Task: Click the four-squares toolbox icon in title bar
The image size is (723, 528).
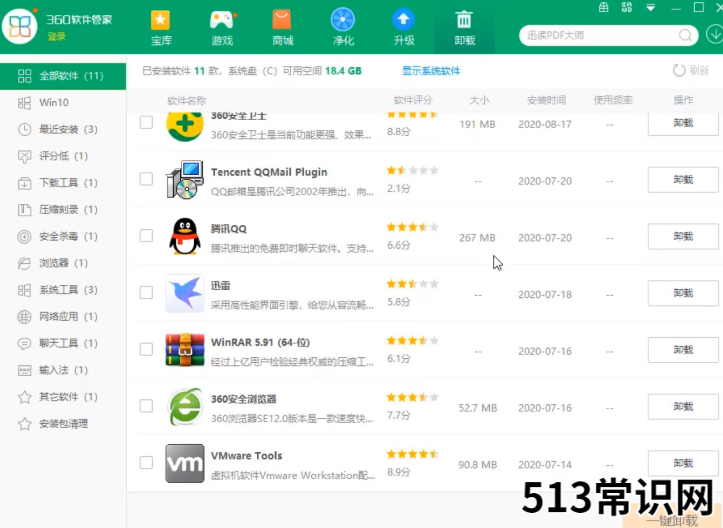Action: click(627, 7)
